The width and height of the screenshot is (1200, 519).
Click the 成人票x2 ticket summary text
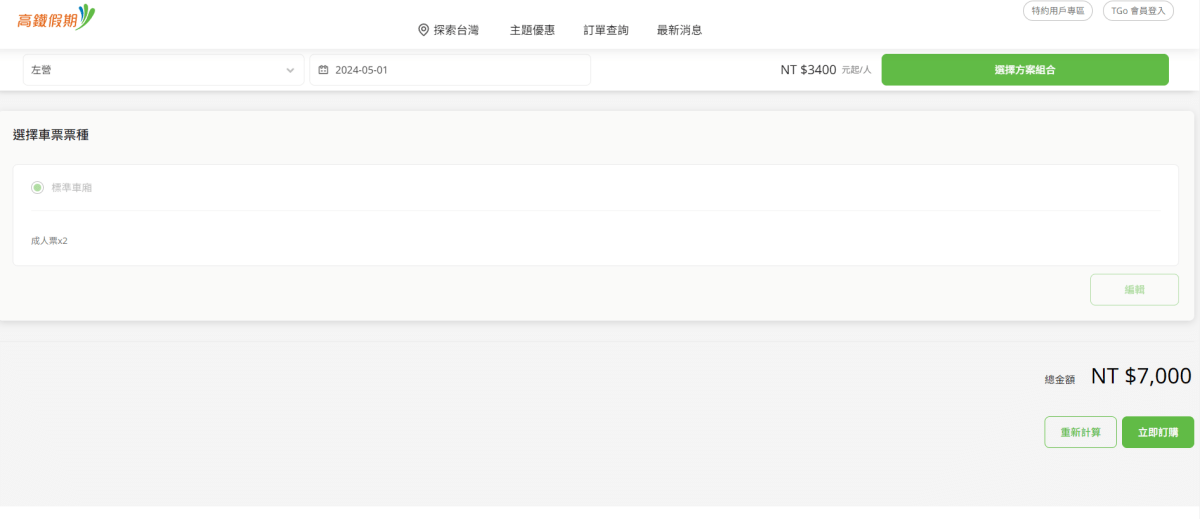[49, 241]
